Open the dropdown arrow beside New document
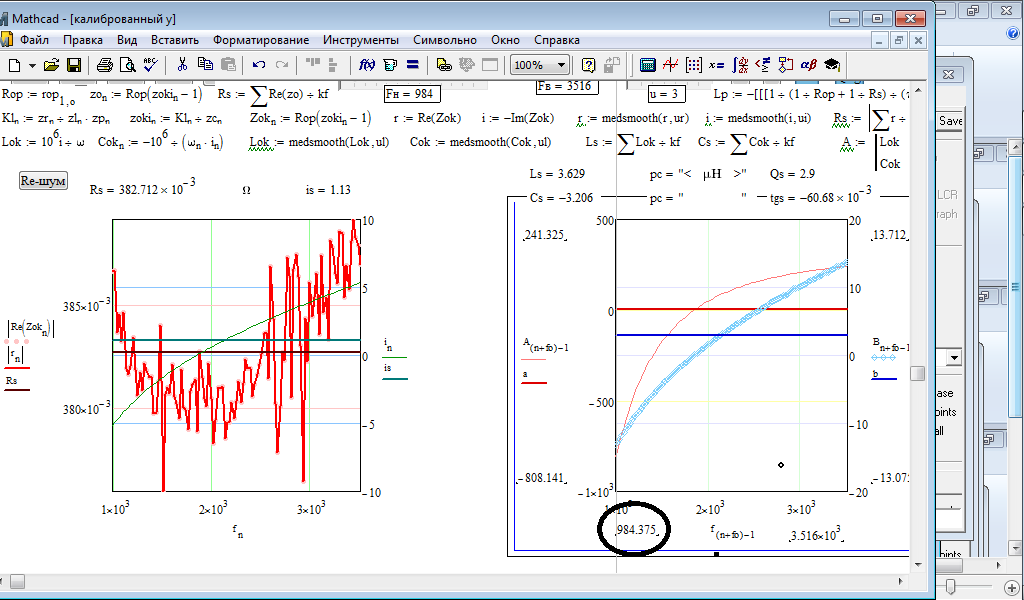The width and height of the screenshot is (1024, 600). coord(33,65)
